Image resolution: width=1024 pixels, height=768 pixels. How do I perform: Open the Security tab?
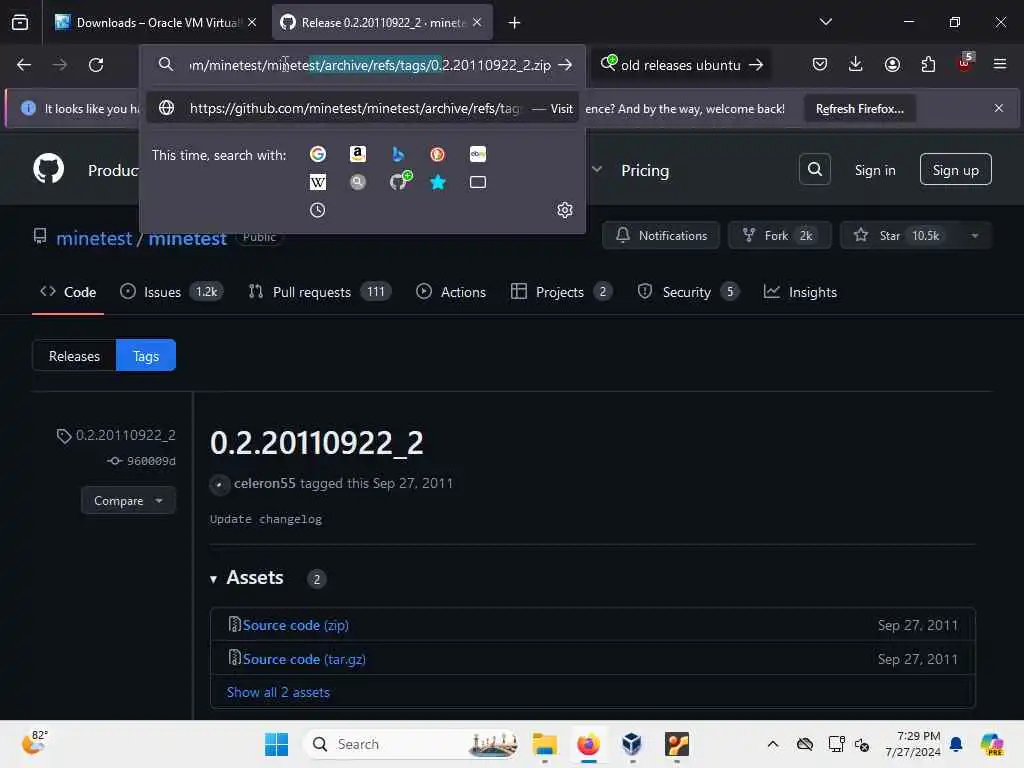point(688,292)
